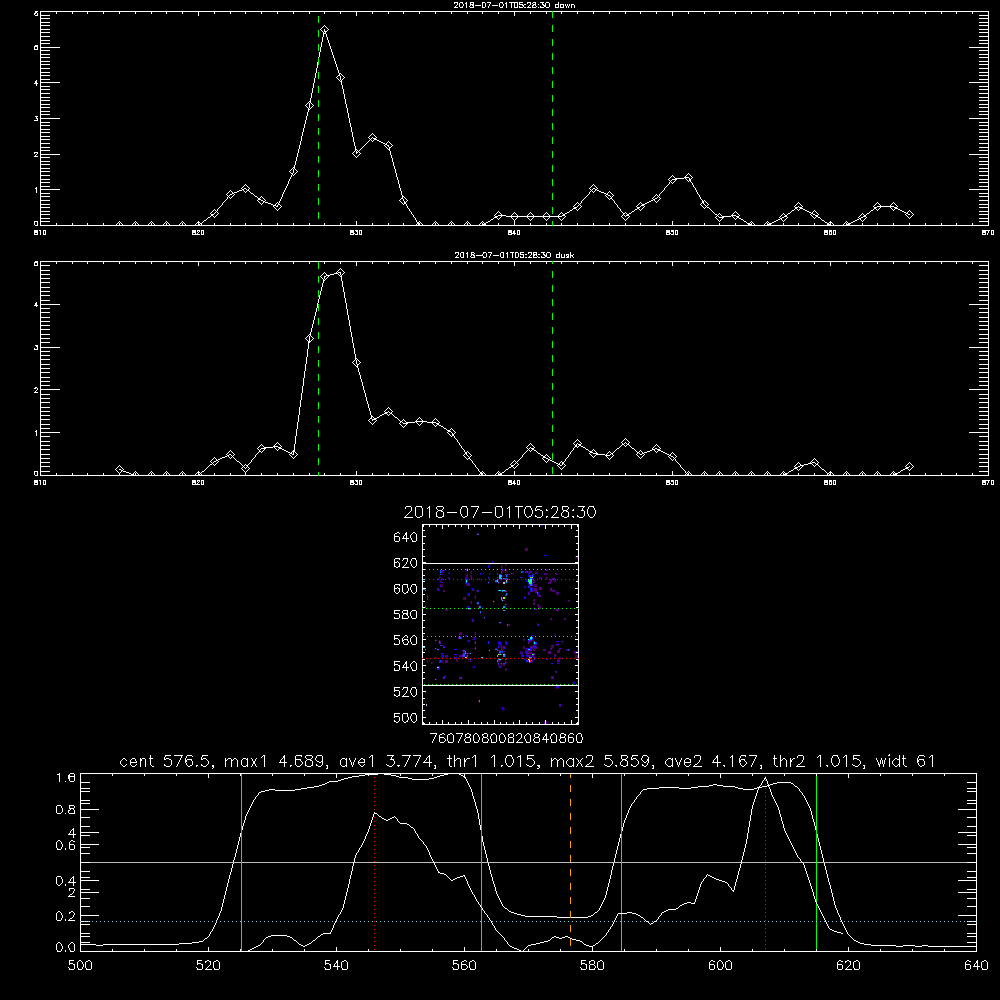This screenshot has height=1000, width=1000.
Task: Click the green vertical line near 584 in bottom plot
Action: (x=621, y=861)
